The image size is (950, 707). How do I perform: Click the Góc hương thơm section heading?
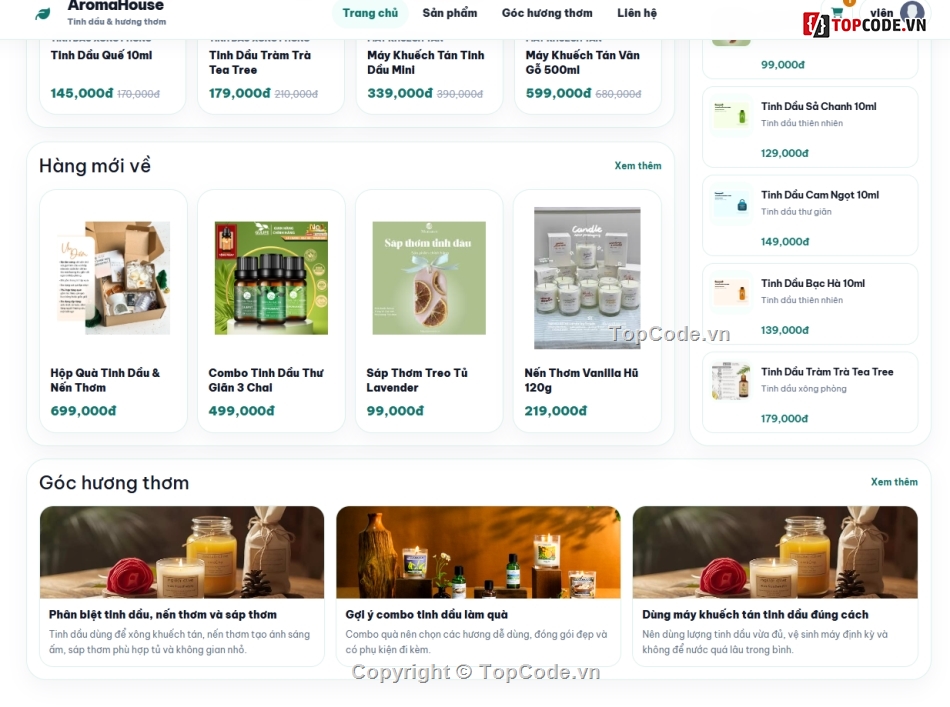click(x=114, y=483)
